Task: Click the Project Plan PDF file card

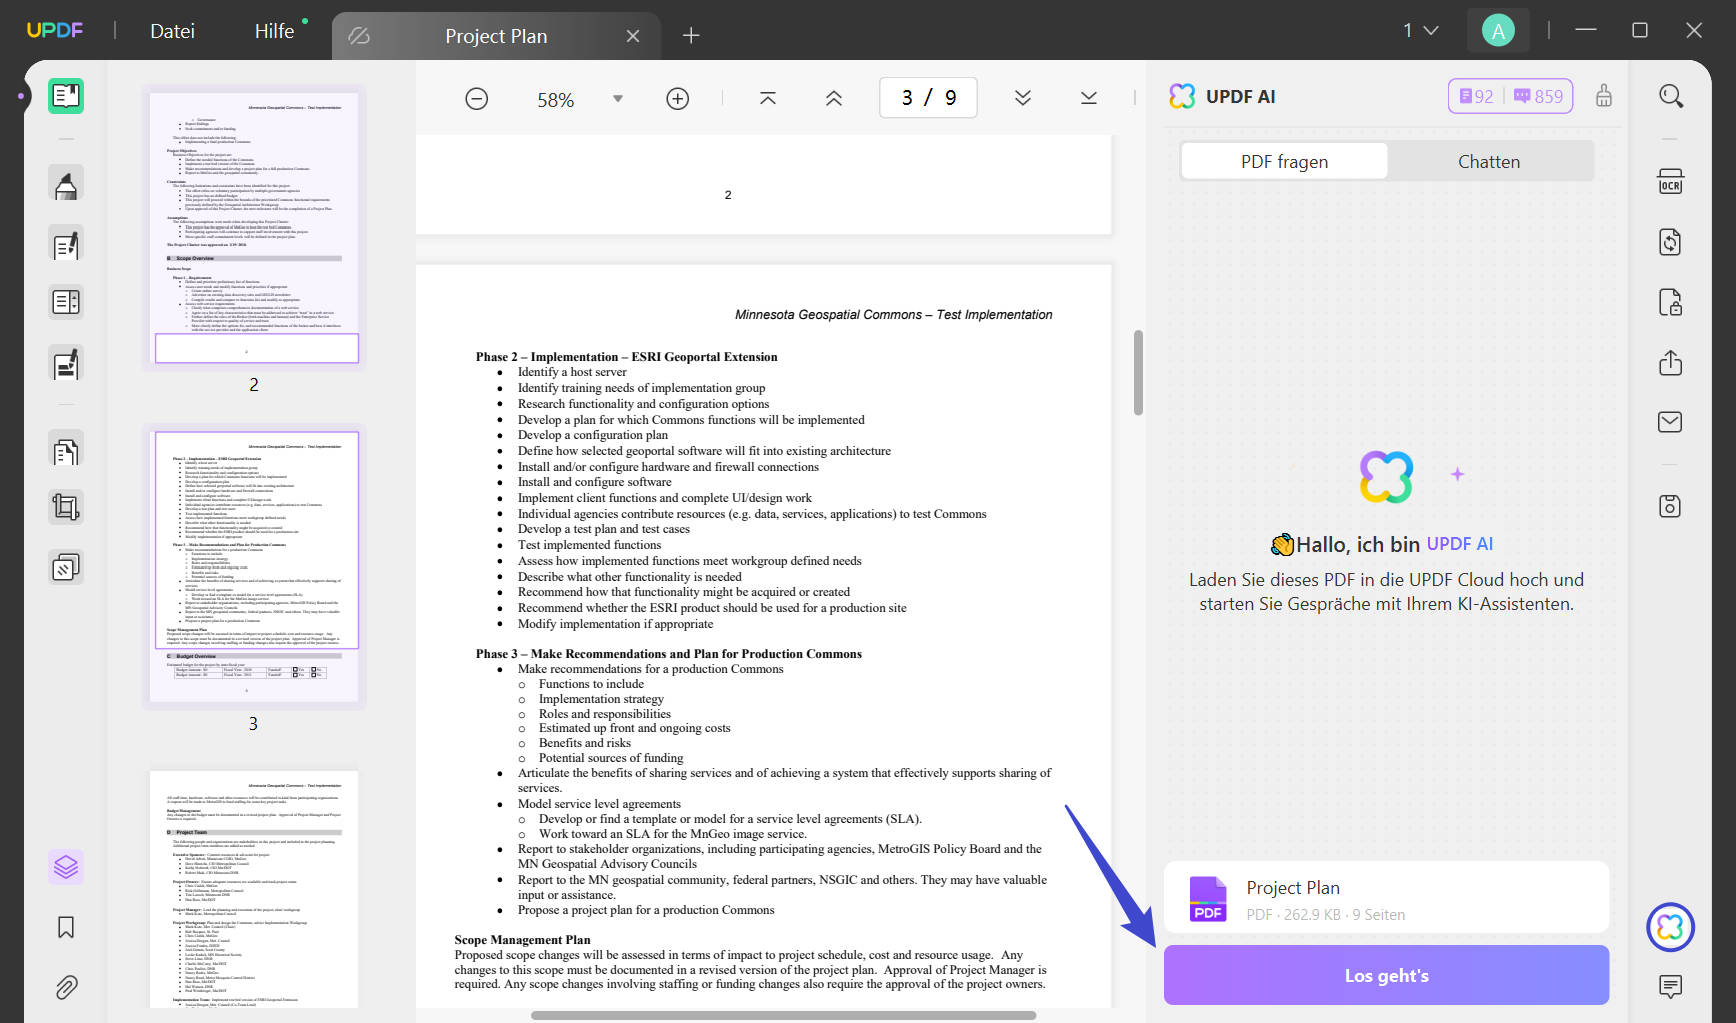Action: pyautogui.click(x=1386, y=899)
